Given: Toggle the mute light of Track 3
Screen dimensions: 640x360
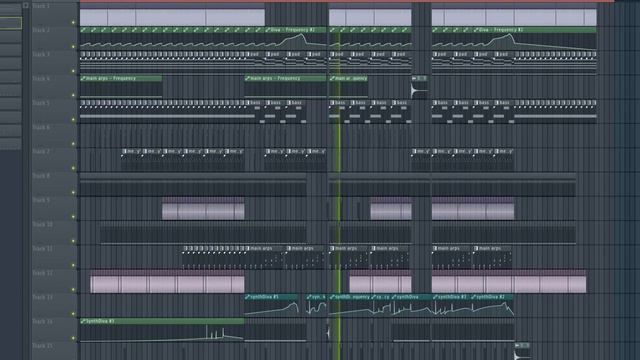Looking at the screenshot, I should click(x=73, y=71).
